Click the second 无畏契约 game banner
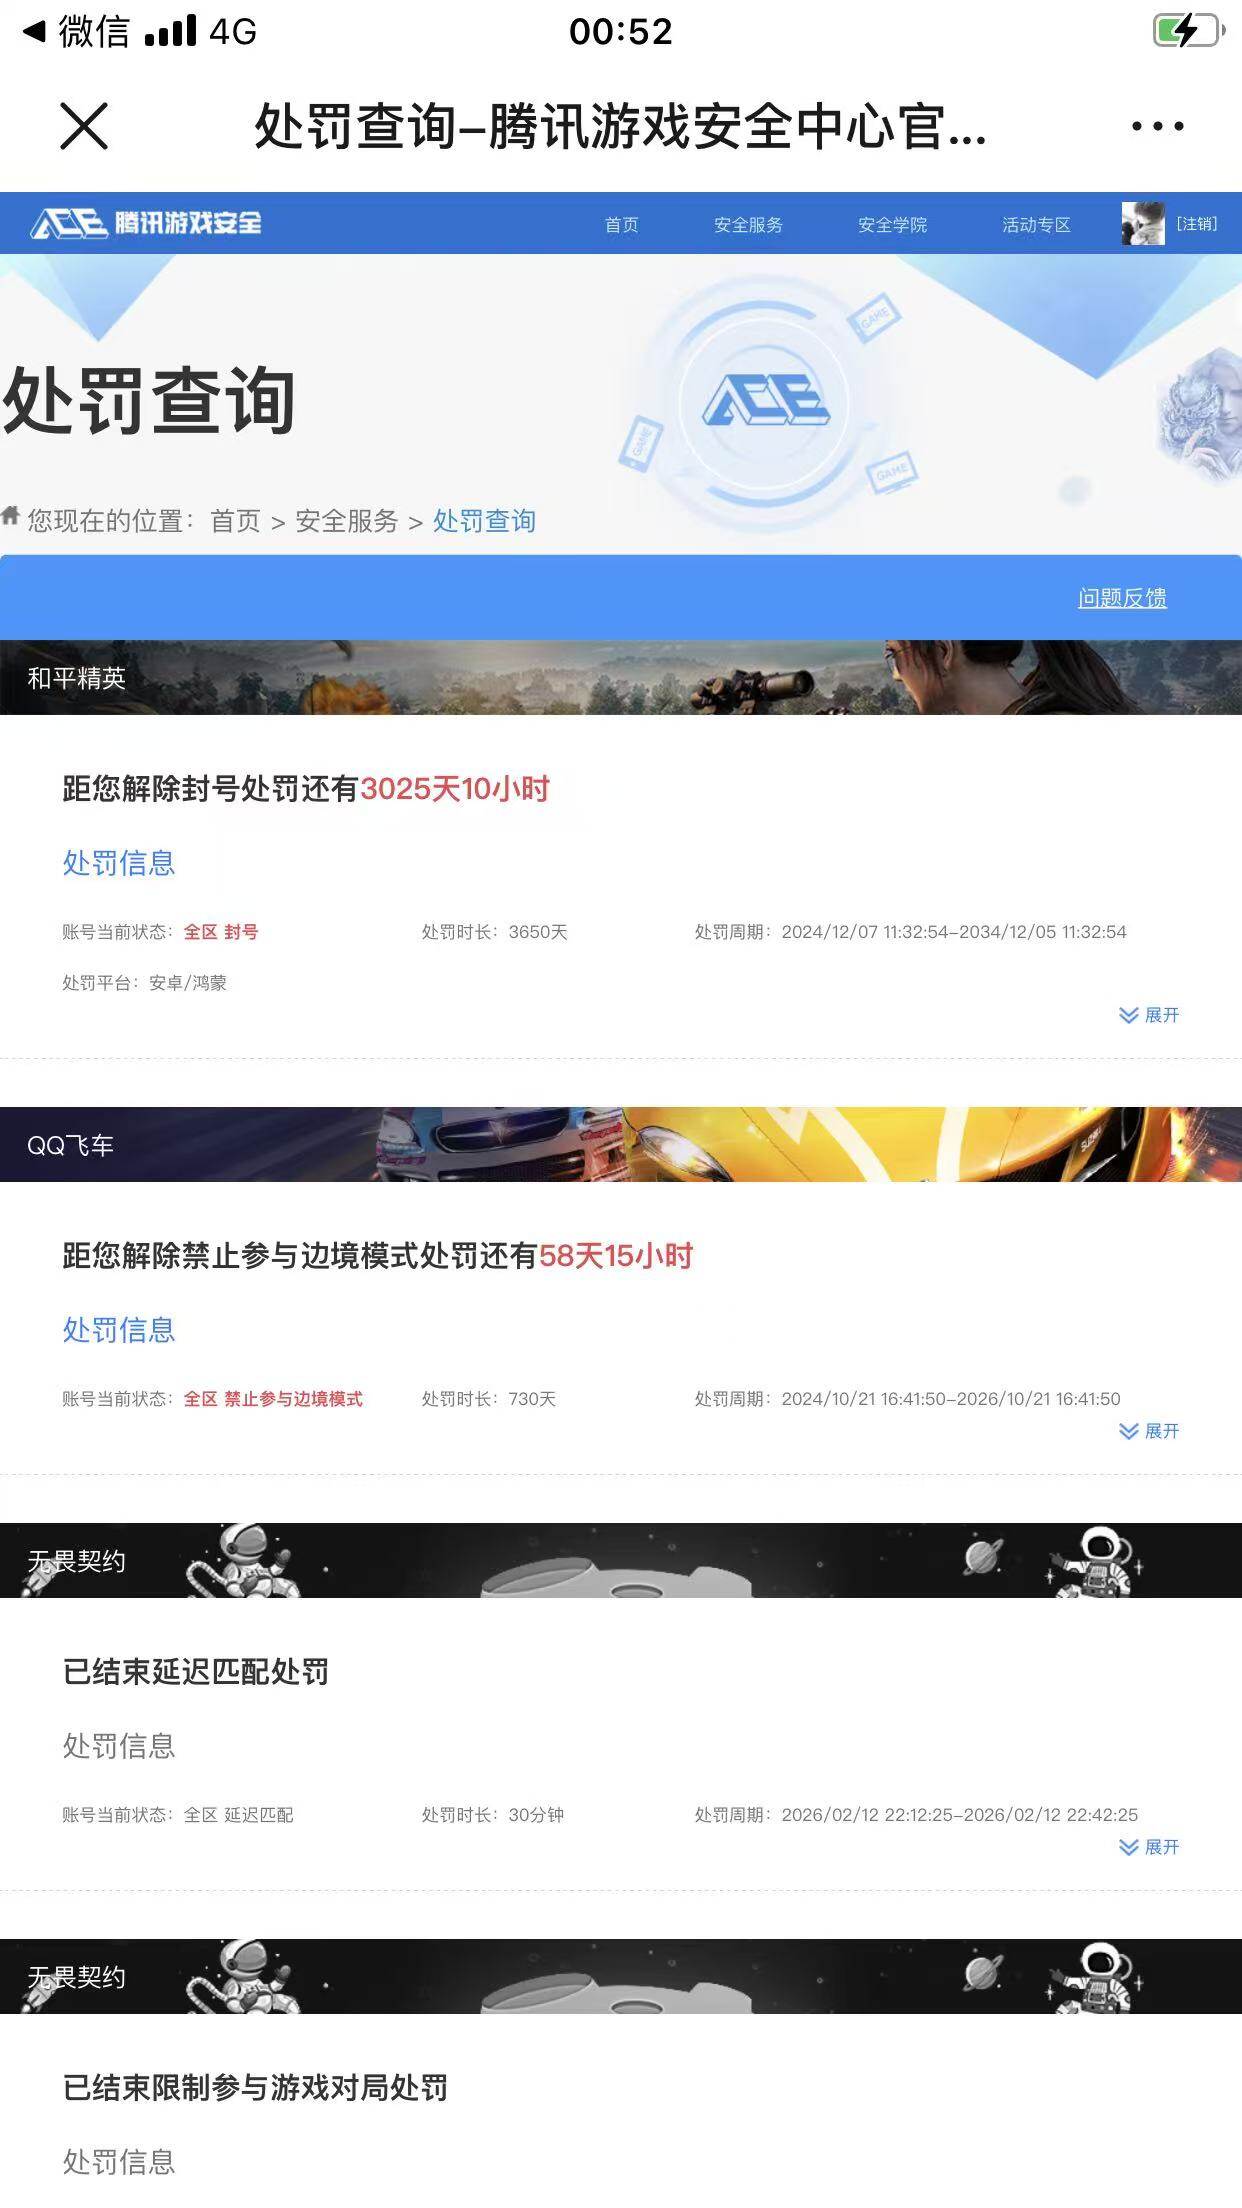 coord(621,1976)
